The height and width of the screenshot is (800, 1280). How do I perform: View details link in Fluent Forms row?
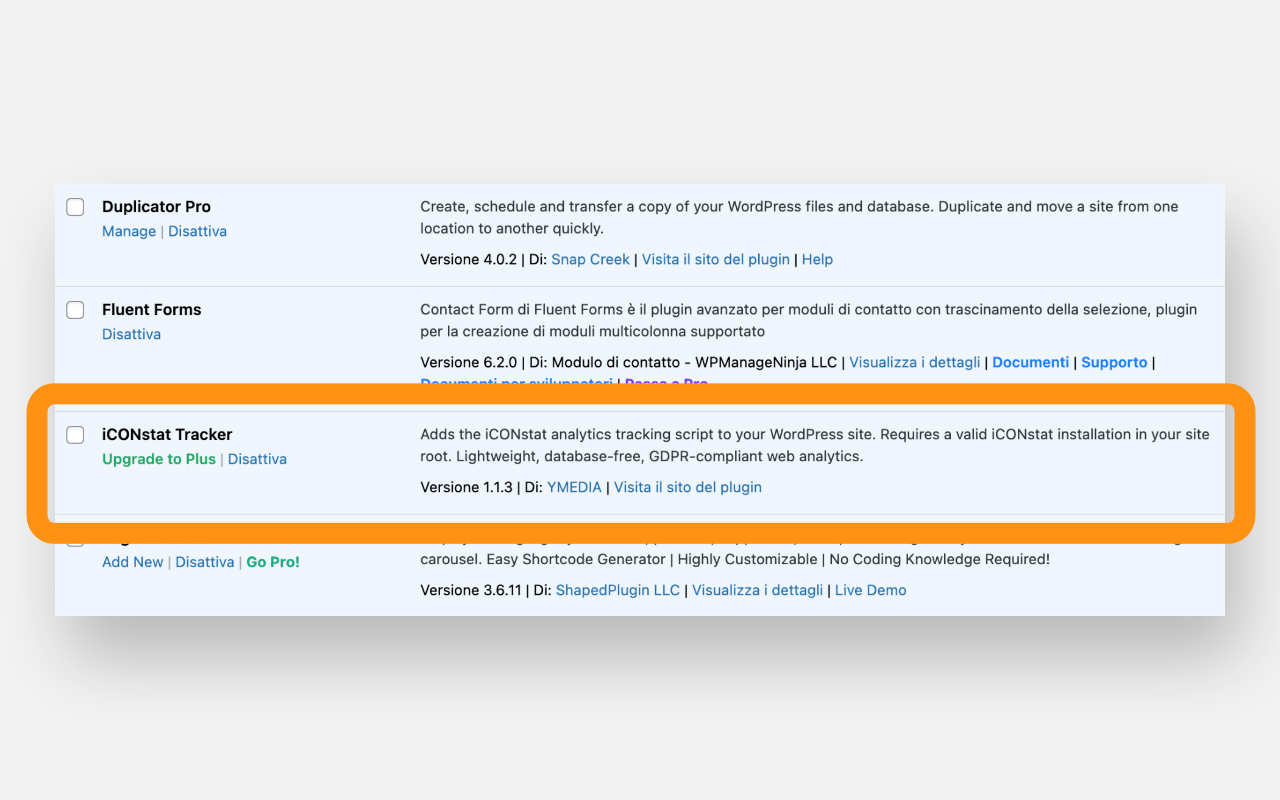point(915,362)
